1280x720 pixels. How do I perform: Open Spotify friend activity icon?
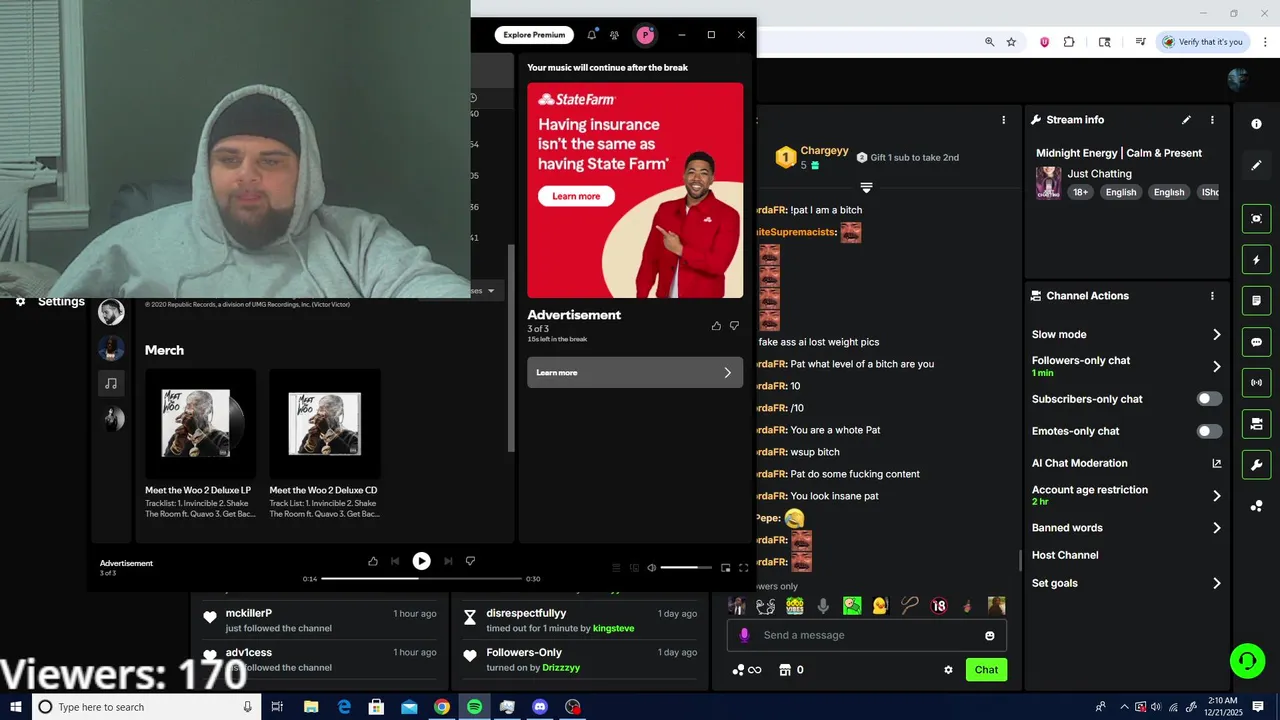614,35
